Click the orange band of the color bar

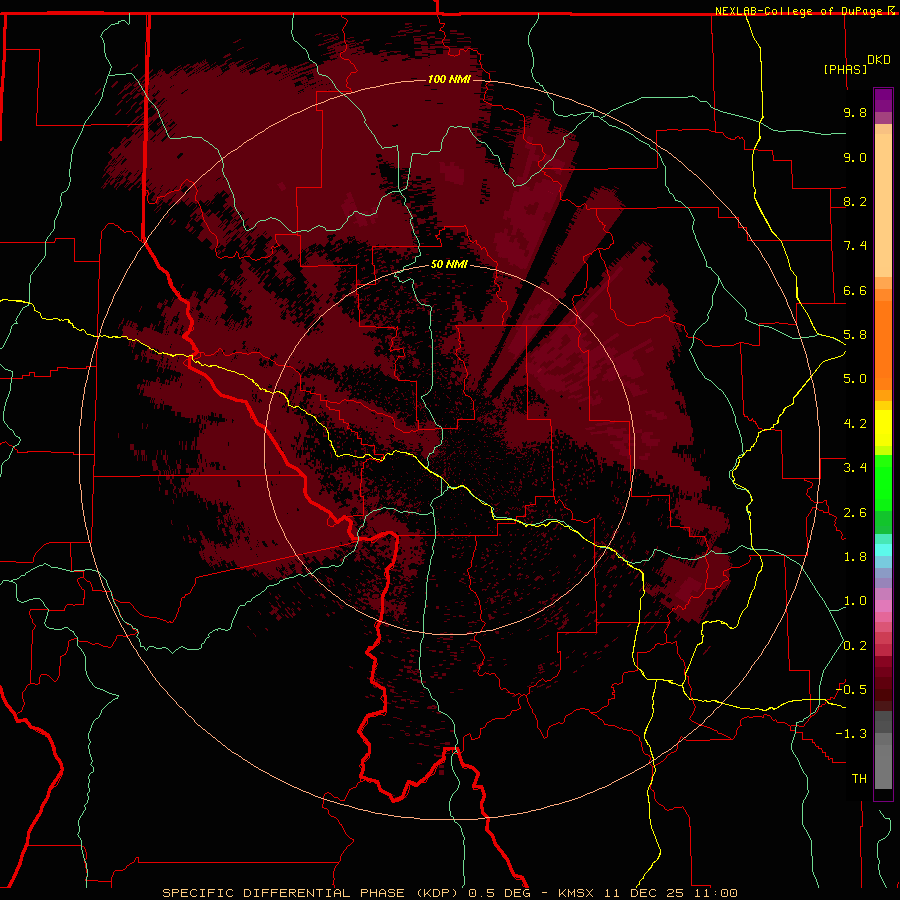click(883, 345)
